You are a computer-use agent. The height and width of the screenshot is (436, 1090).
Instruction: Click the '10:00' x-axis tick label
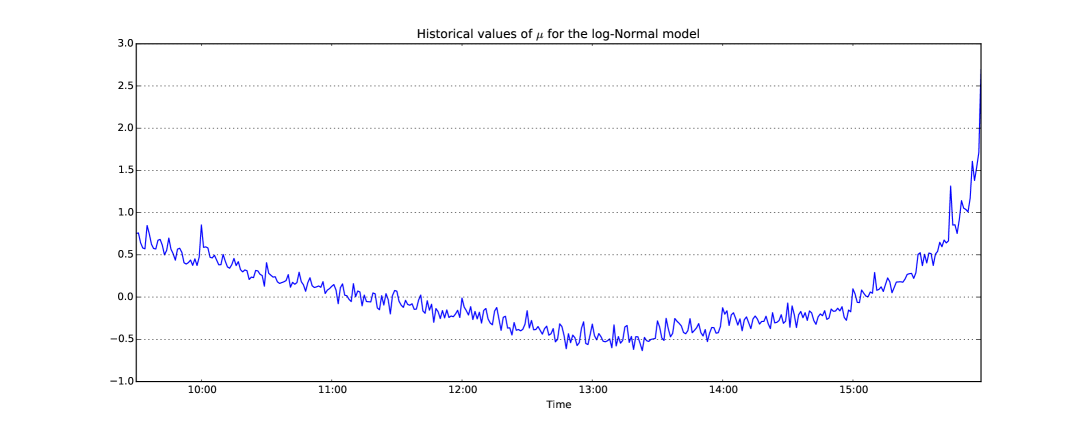click(x=202, y=391)
